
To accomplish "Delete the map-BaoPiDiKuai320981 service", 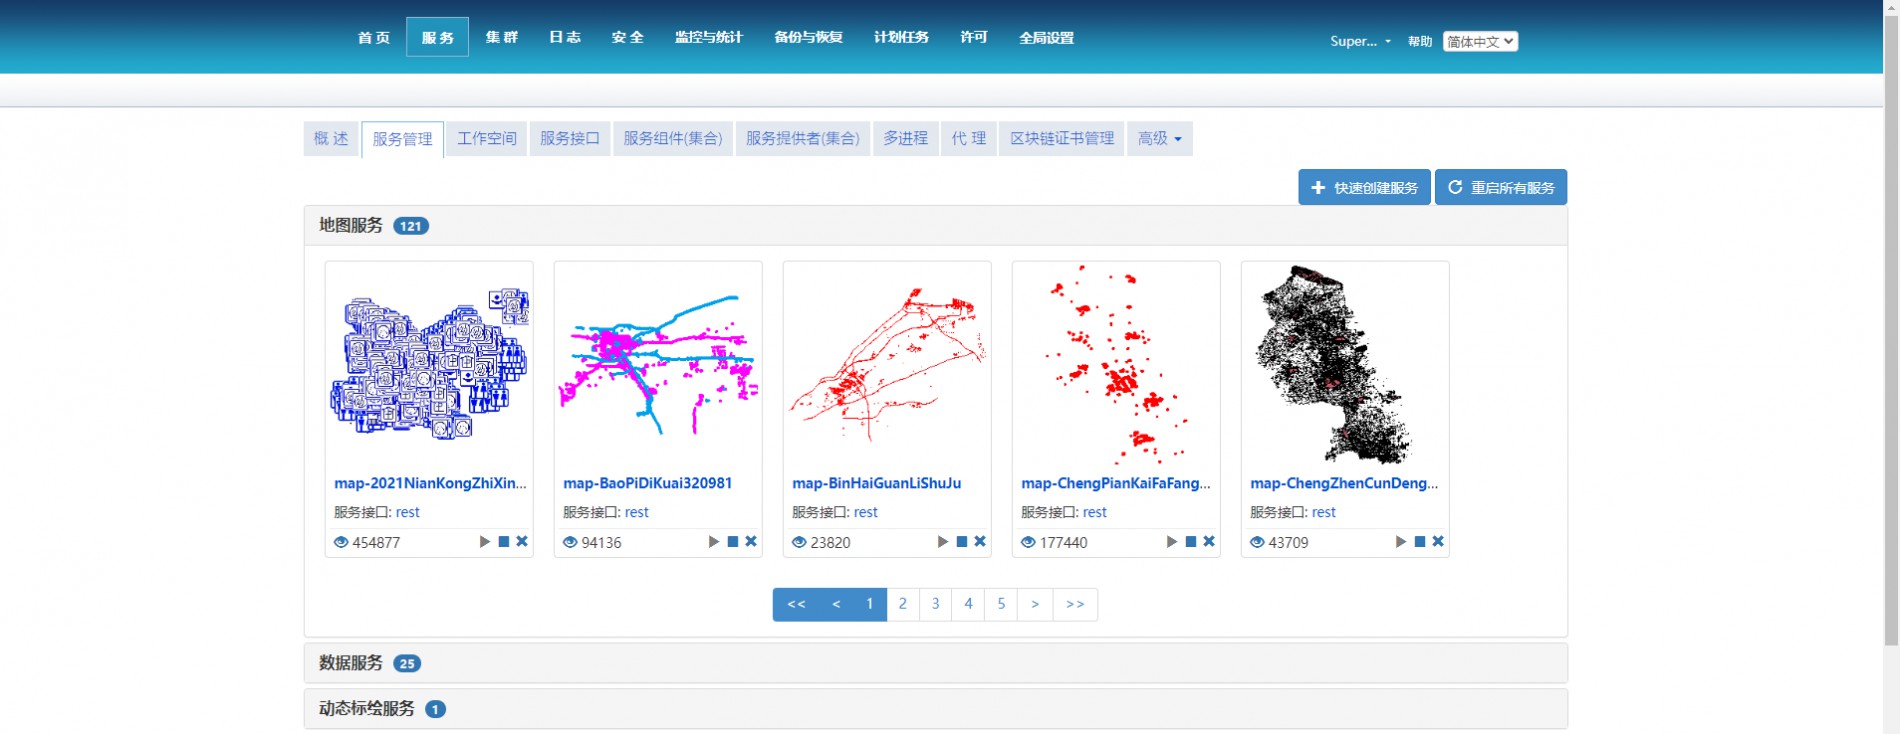I will point(751,542).
